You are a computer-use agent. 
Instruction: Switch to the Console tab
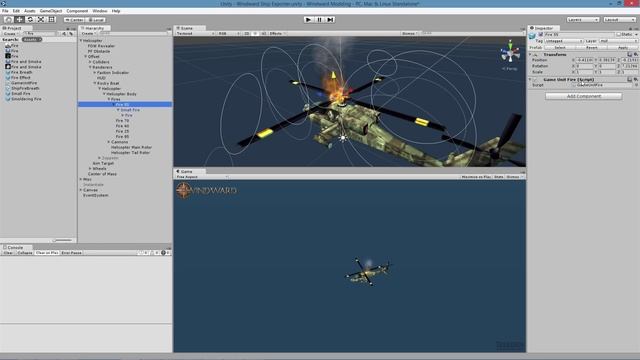(x=15, y=247)
